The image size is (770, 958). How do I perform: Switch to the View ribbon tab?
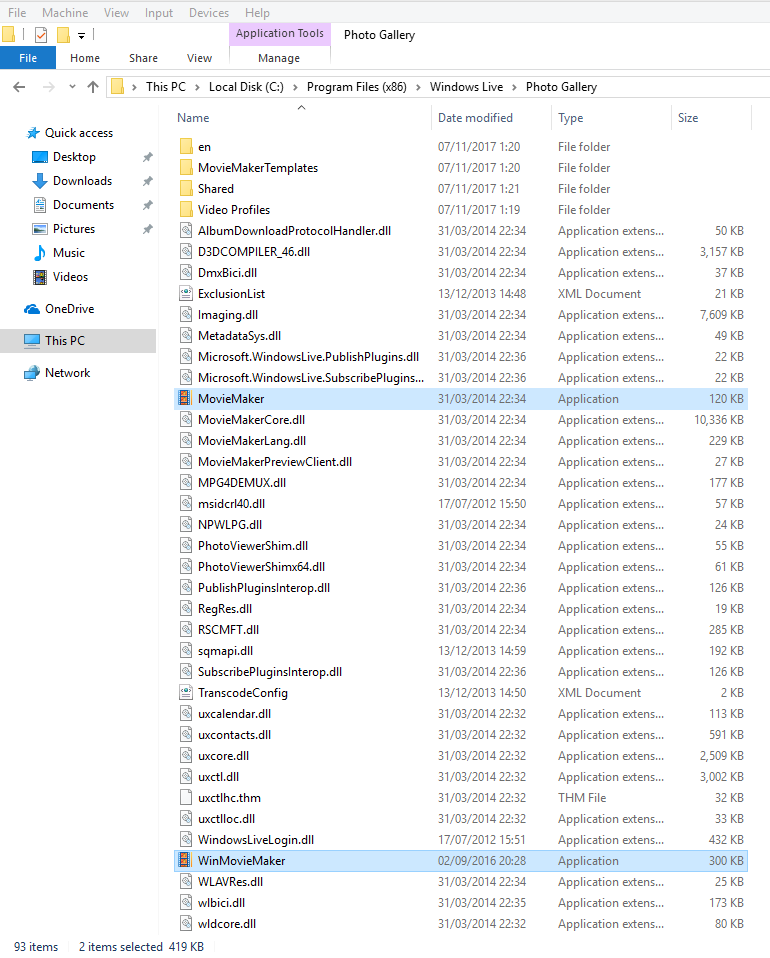tap(199, 58)
